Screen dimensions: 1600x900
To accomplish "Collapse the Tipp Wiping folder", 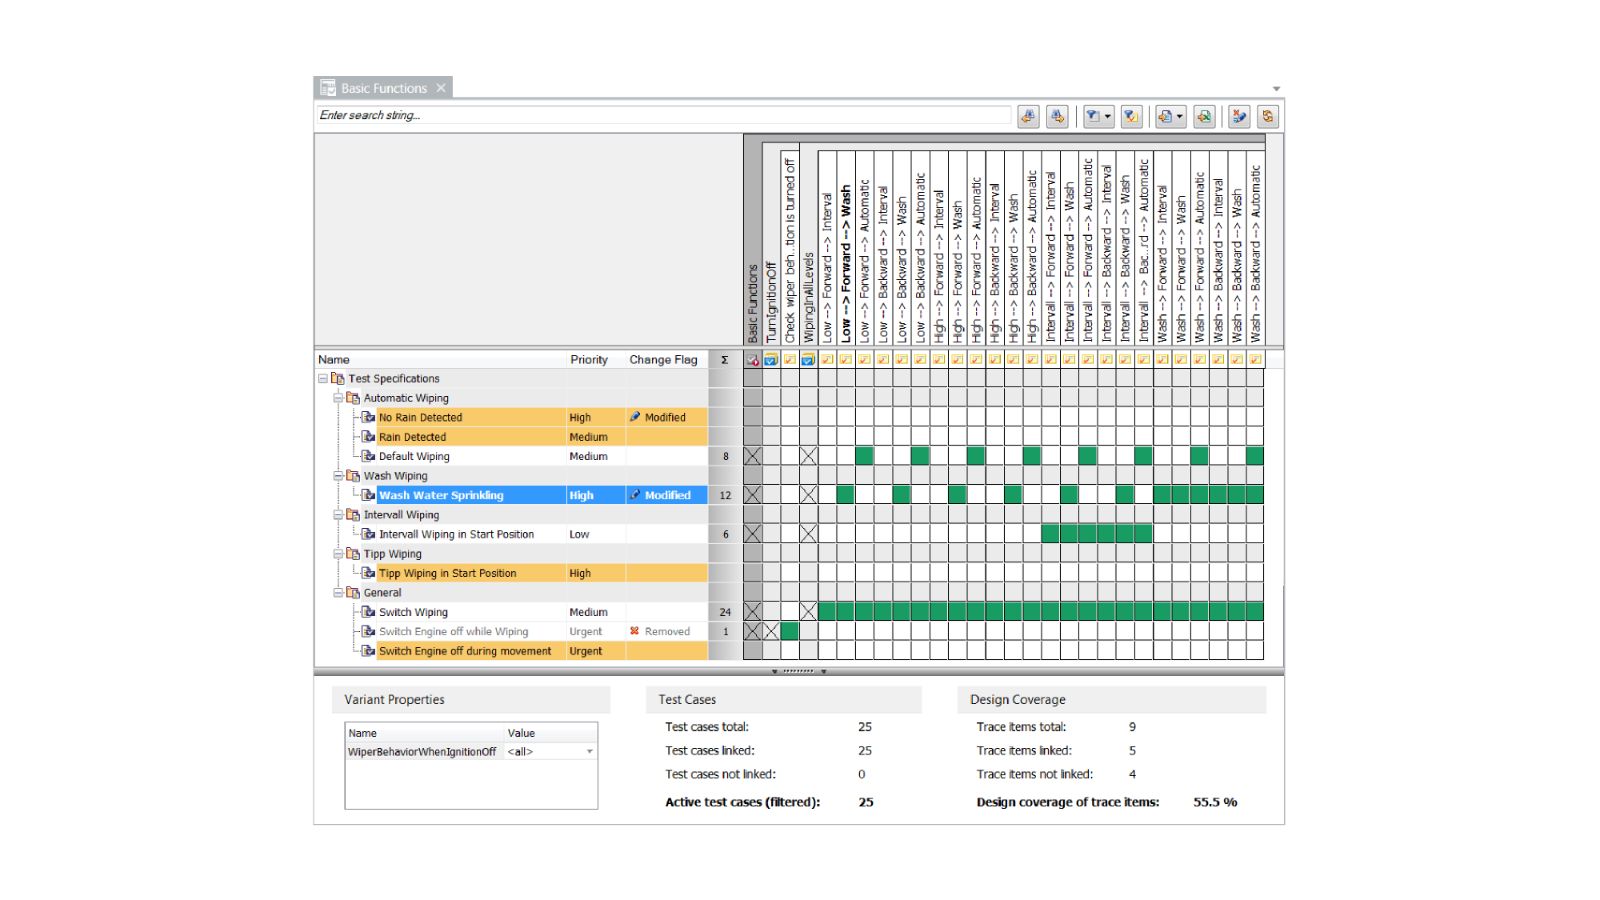I will click(x=338, y=554).
